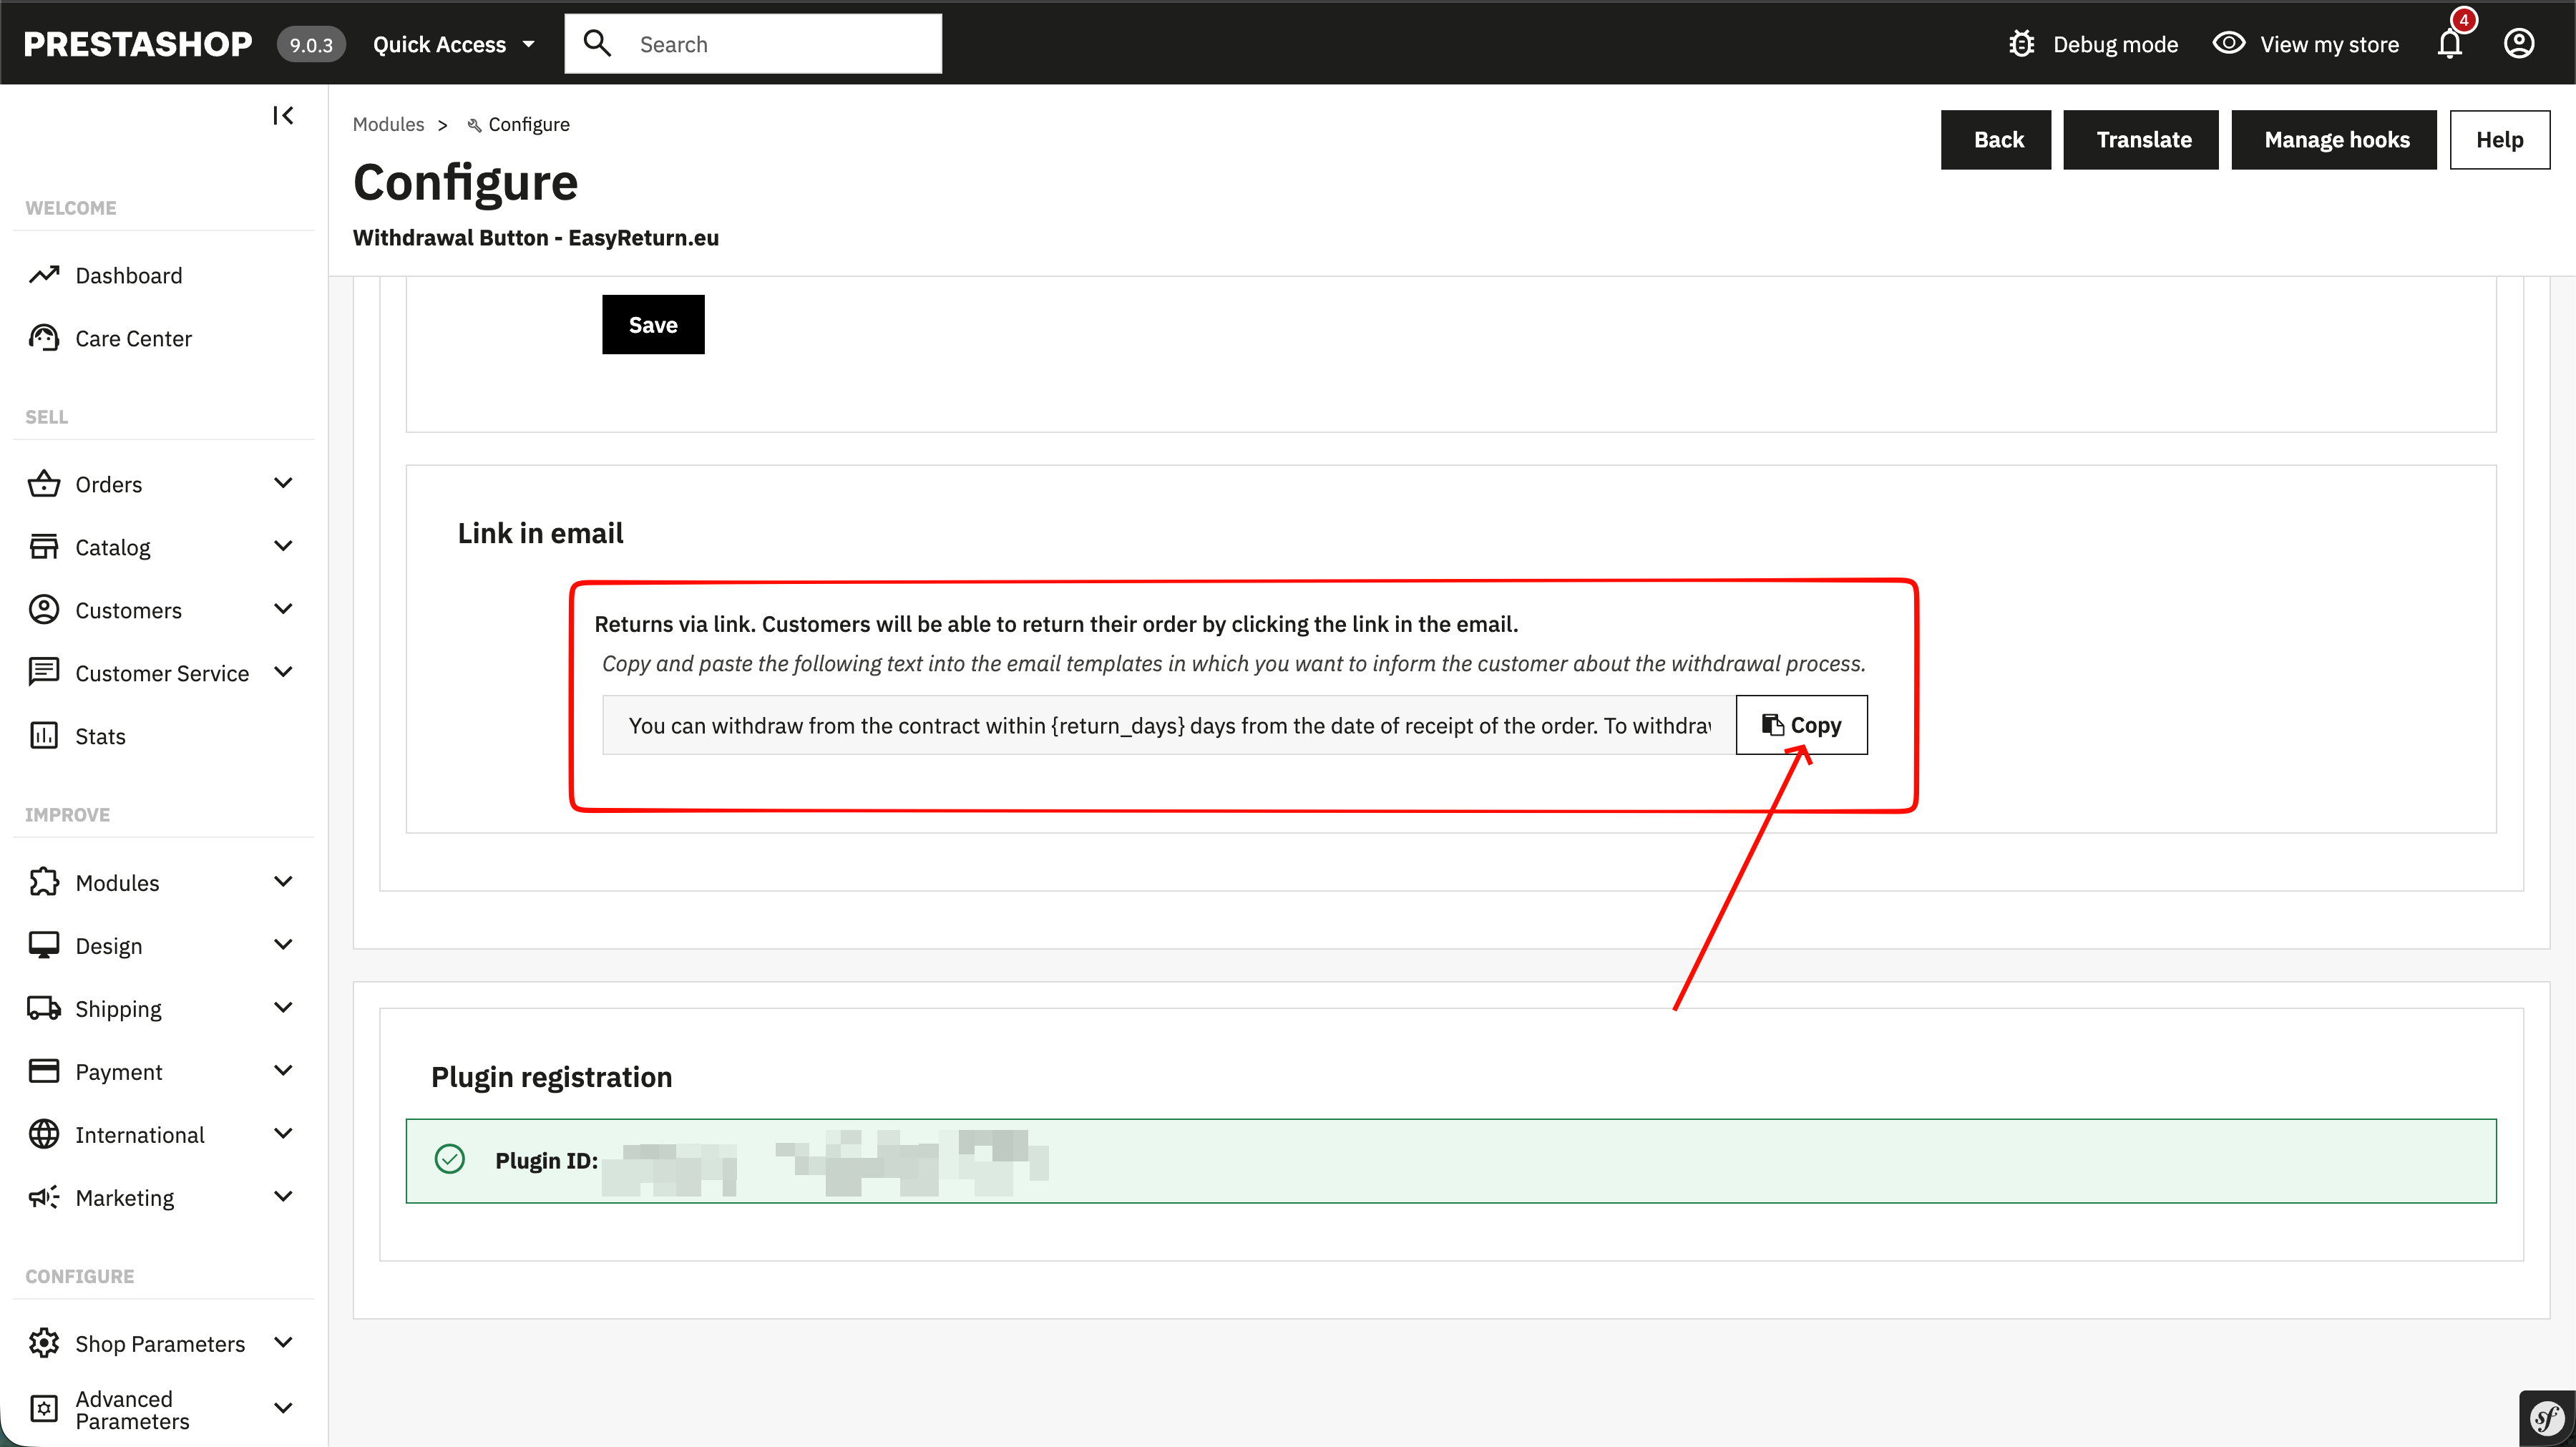Click the Help button
Image resolution: width=2576 pixels, height=1447 pixels.
[x=2500, y=140]
